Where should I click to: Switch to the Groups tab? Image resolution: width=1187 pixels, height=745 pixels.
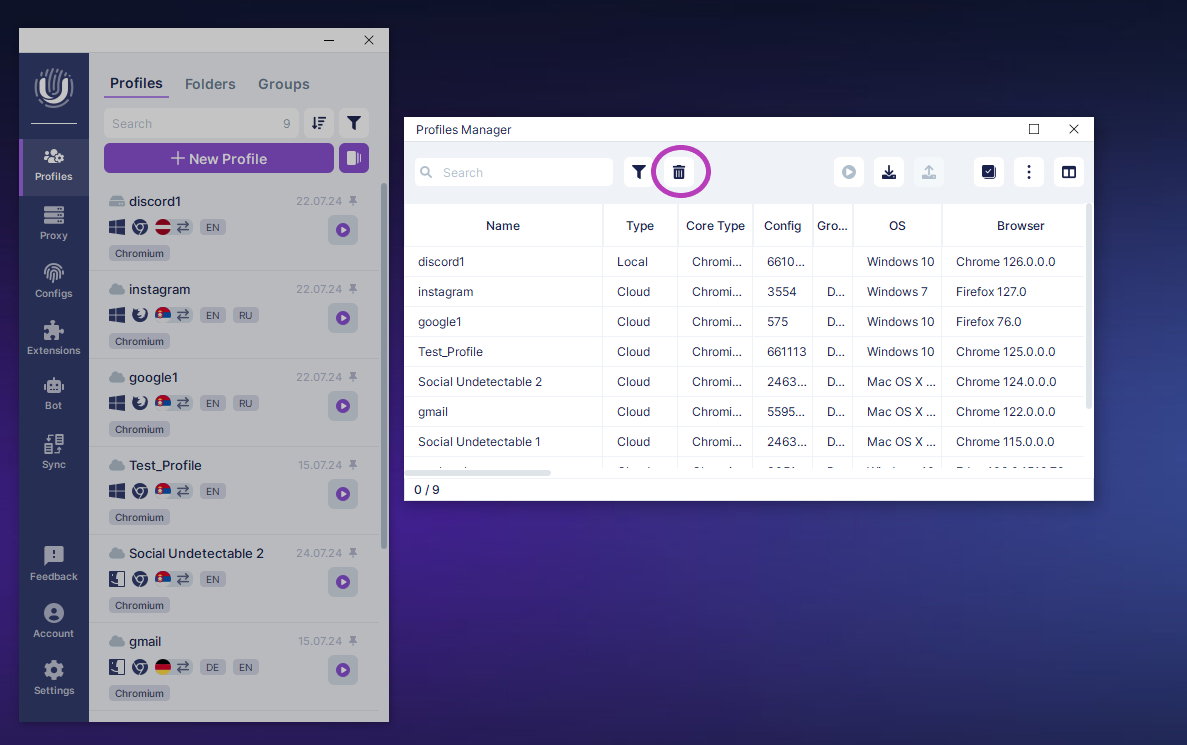click(x=284, y=84)
